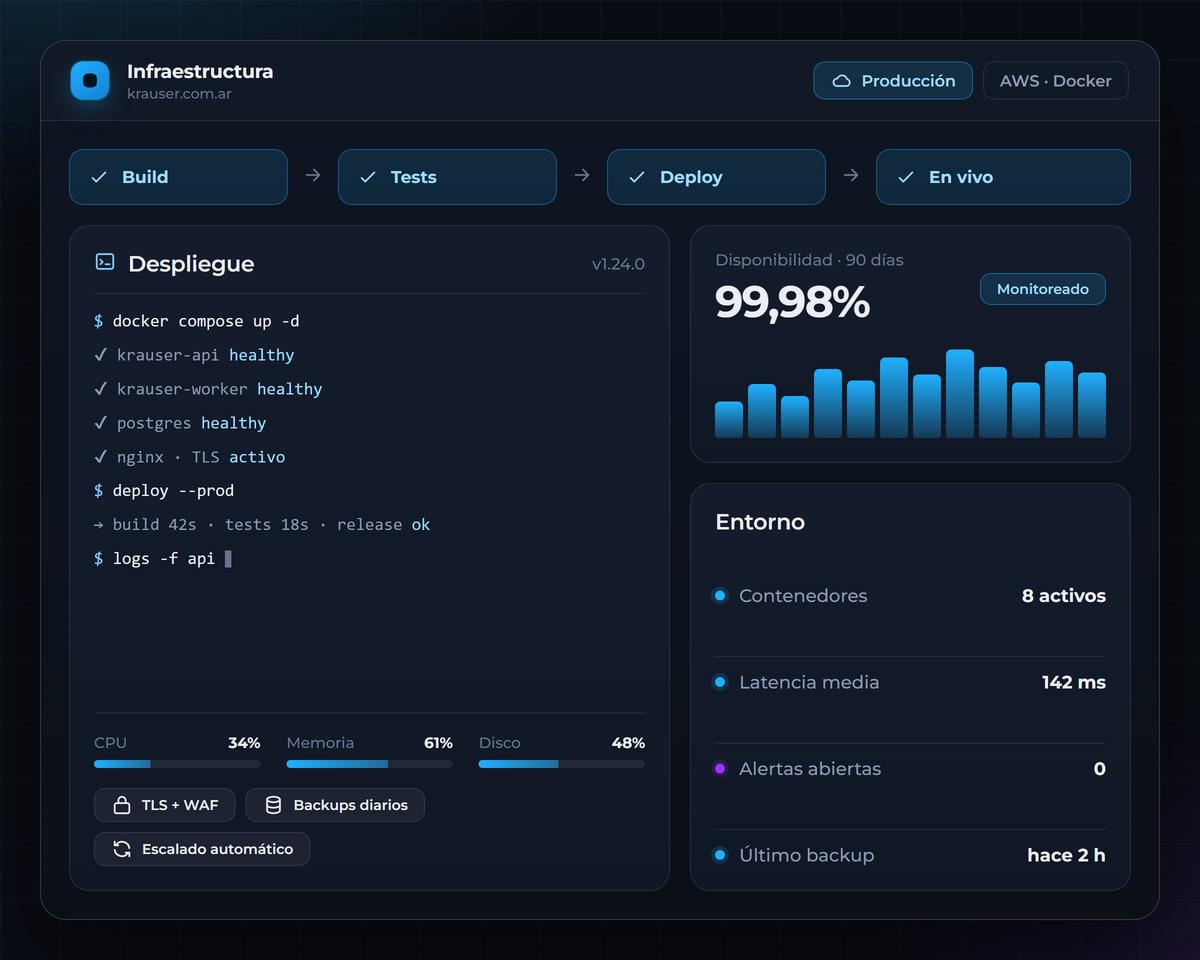Click the terminal icon beside Despliegue
The image size is (1200, 960).
[105, 262]
